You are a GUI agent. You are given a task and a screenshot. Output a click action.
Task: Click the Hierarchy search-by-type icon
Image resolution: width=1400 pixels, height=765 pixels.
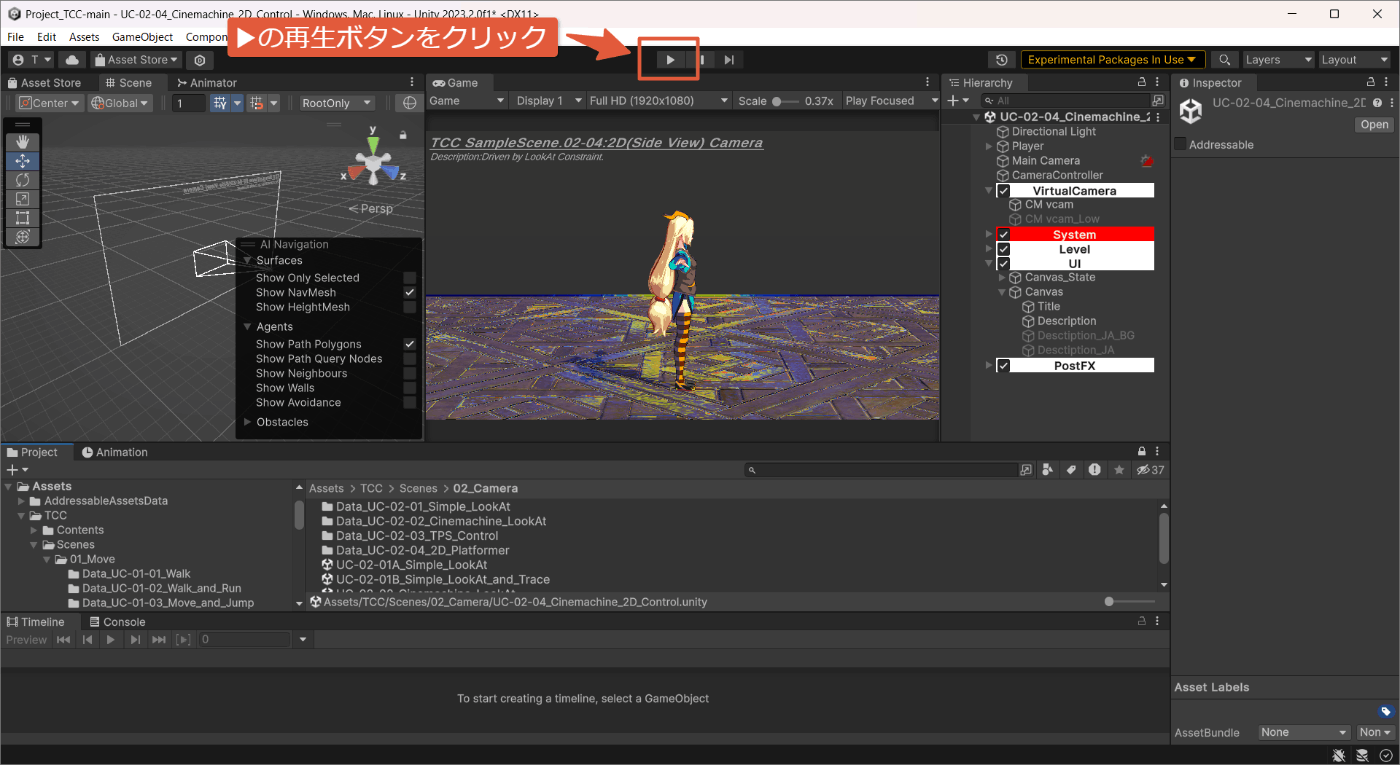(1158, 101)
